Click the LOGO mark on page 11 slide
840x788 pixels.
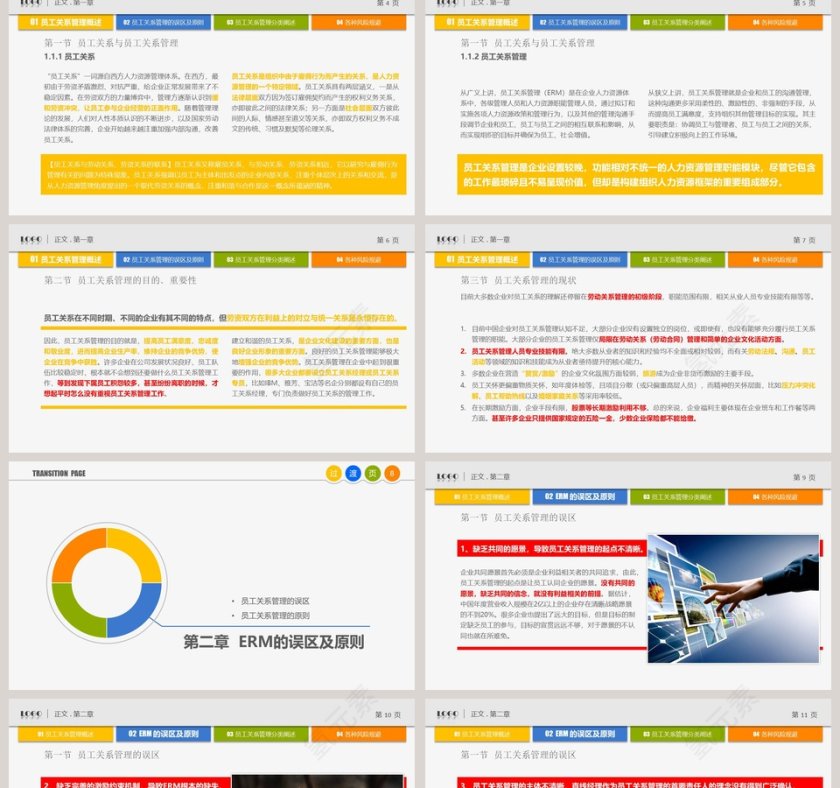click(x=445, y=714)
